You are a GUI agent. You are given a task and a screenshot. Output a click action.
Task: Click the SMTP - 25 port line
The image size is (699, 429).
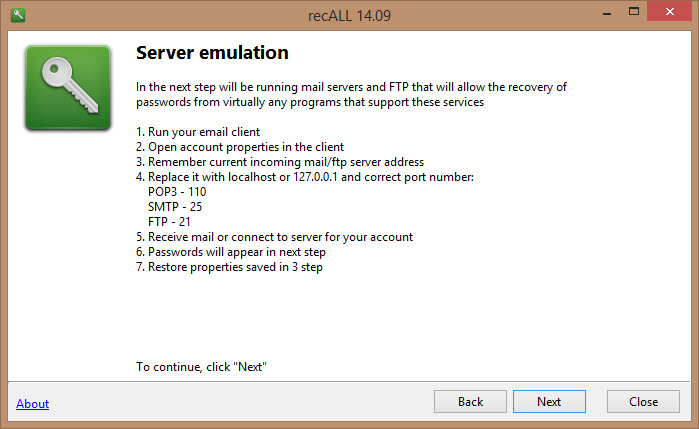pos(175,207)
